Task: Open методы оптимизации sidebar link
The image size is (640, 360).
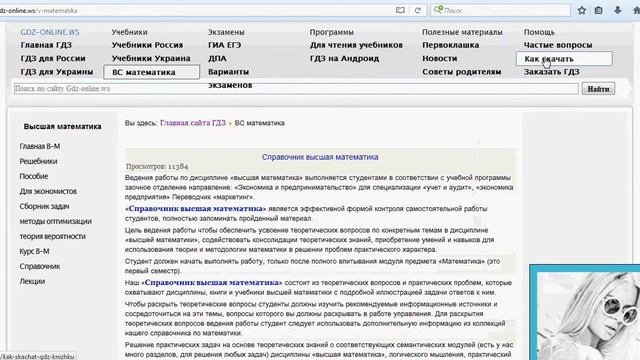Action: point(56,221)
